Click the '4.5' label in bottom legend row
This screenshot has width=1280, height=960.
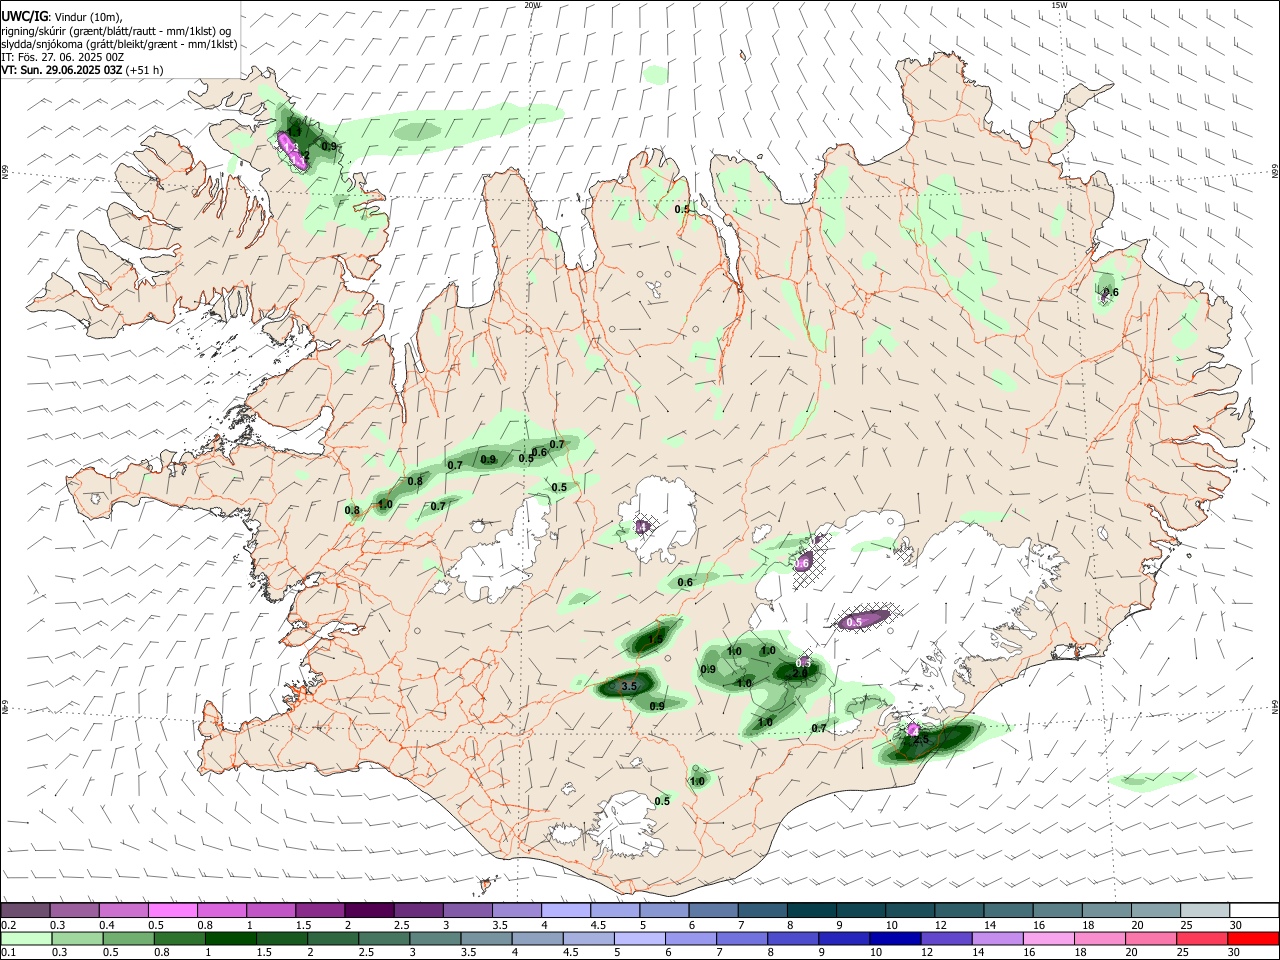coord(570,953)
